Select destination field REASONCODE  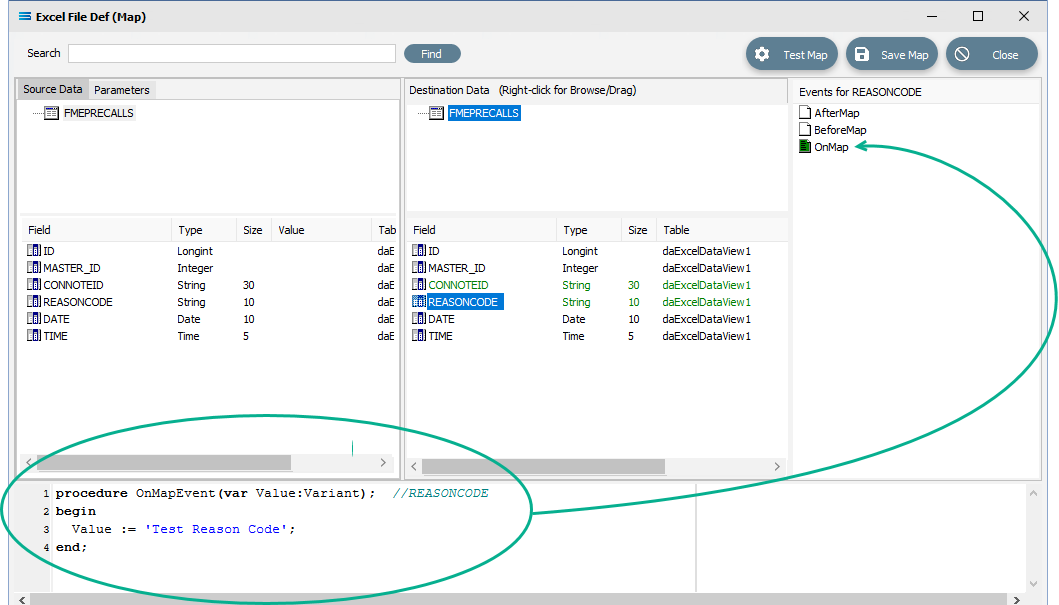(463, 302)
